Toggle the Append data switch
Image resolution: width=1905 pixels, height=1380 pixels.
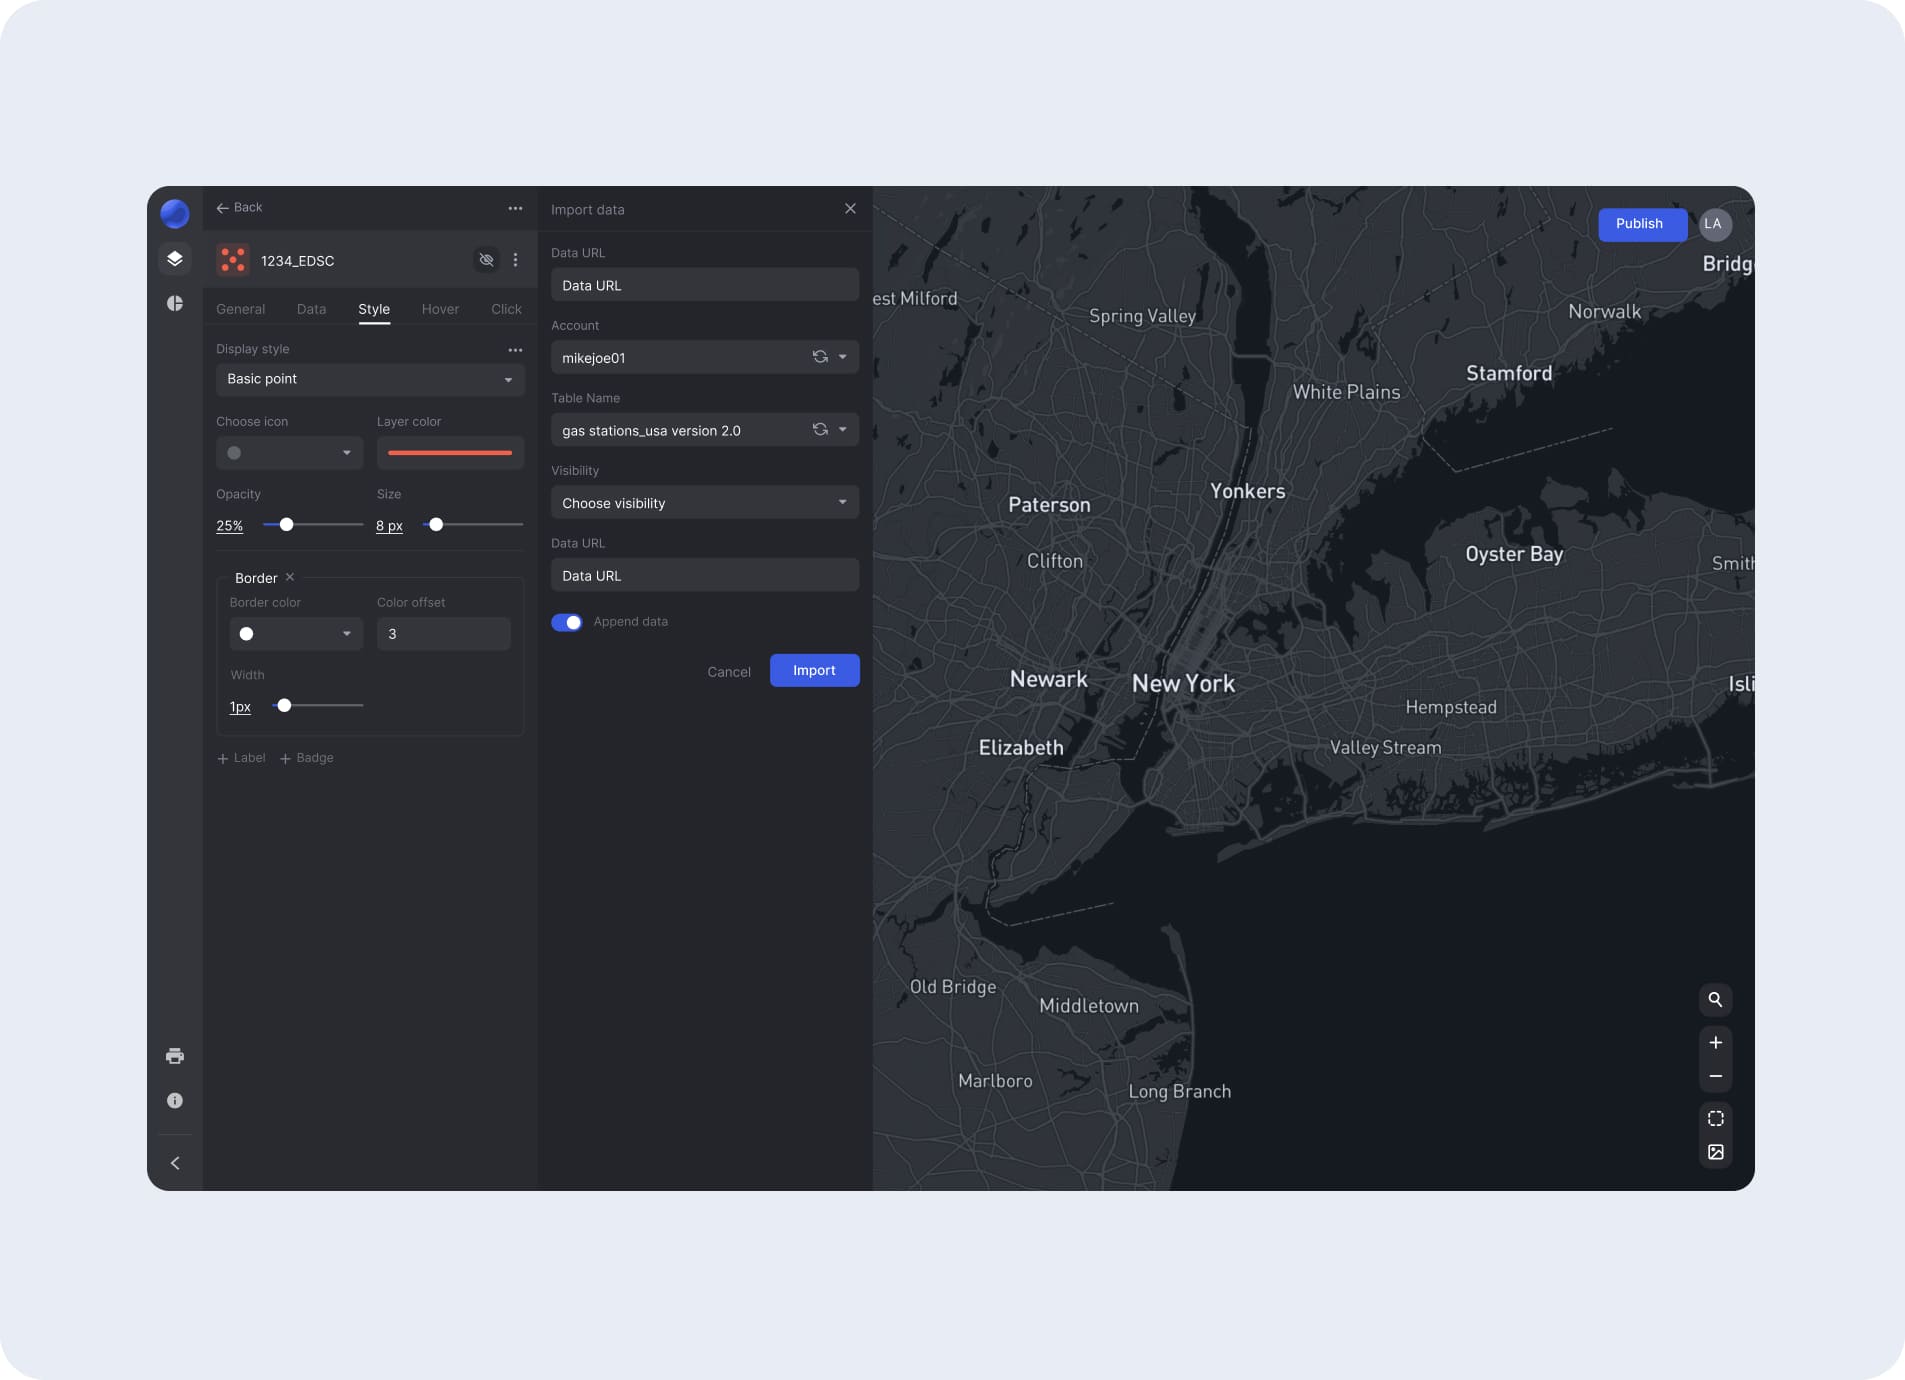tap(567, 622)
